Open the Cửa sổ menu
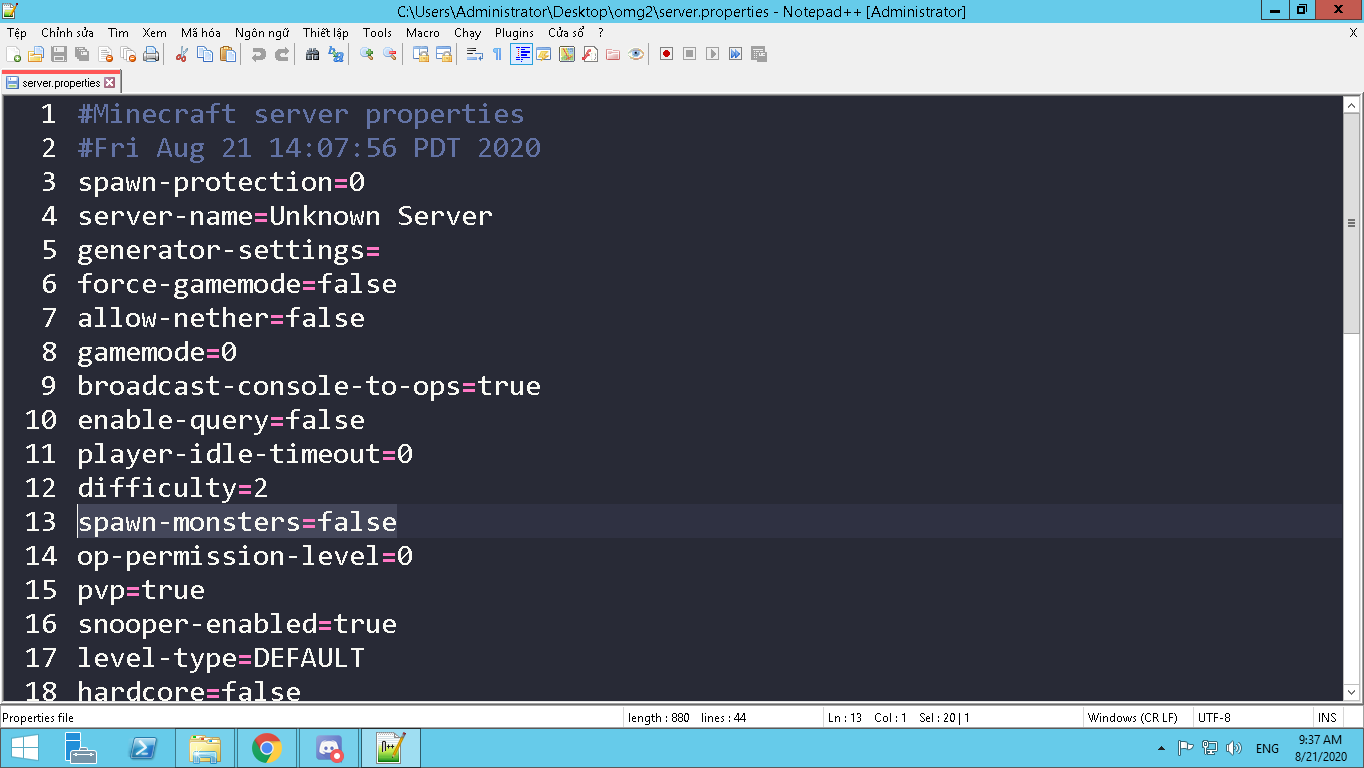The height and width of the screenshot is (768, 1364). tap(566, 33)
